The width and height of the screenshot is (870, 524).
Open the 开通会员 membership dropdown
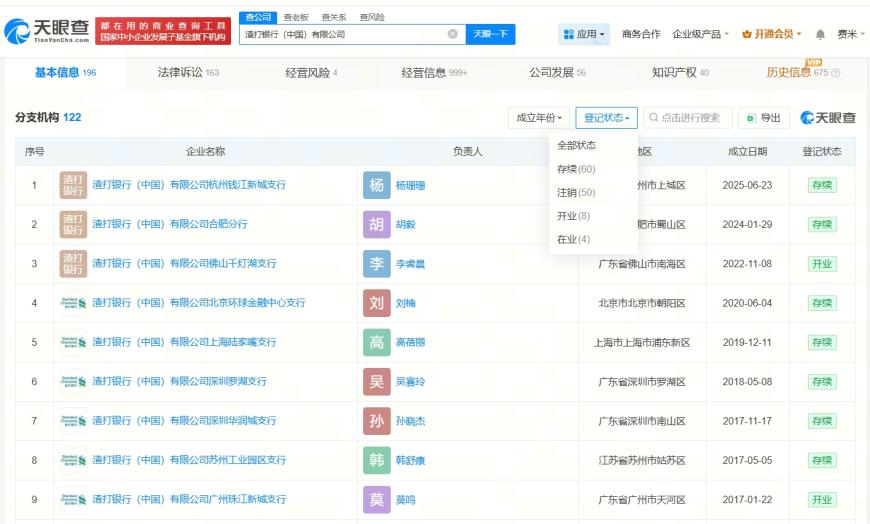pyautogui.click(x=772, y=34)
